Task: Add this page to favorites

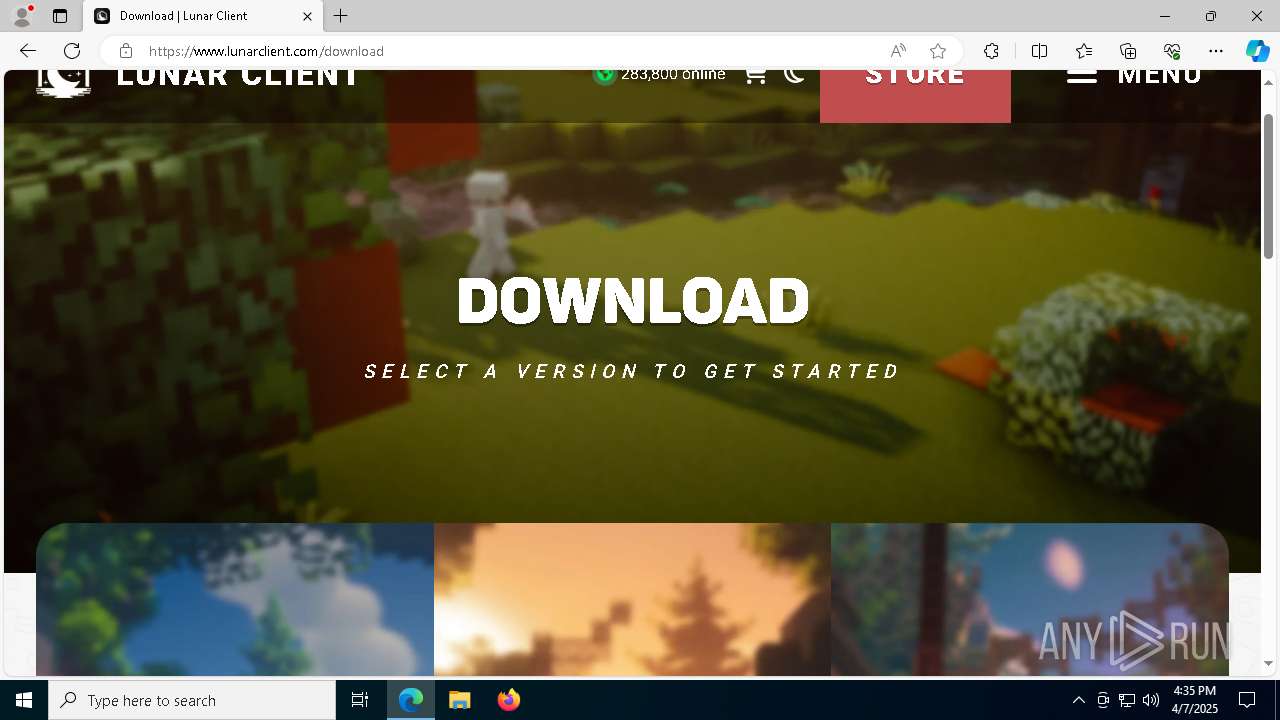Action: [x=937, y=51]
